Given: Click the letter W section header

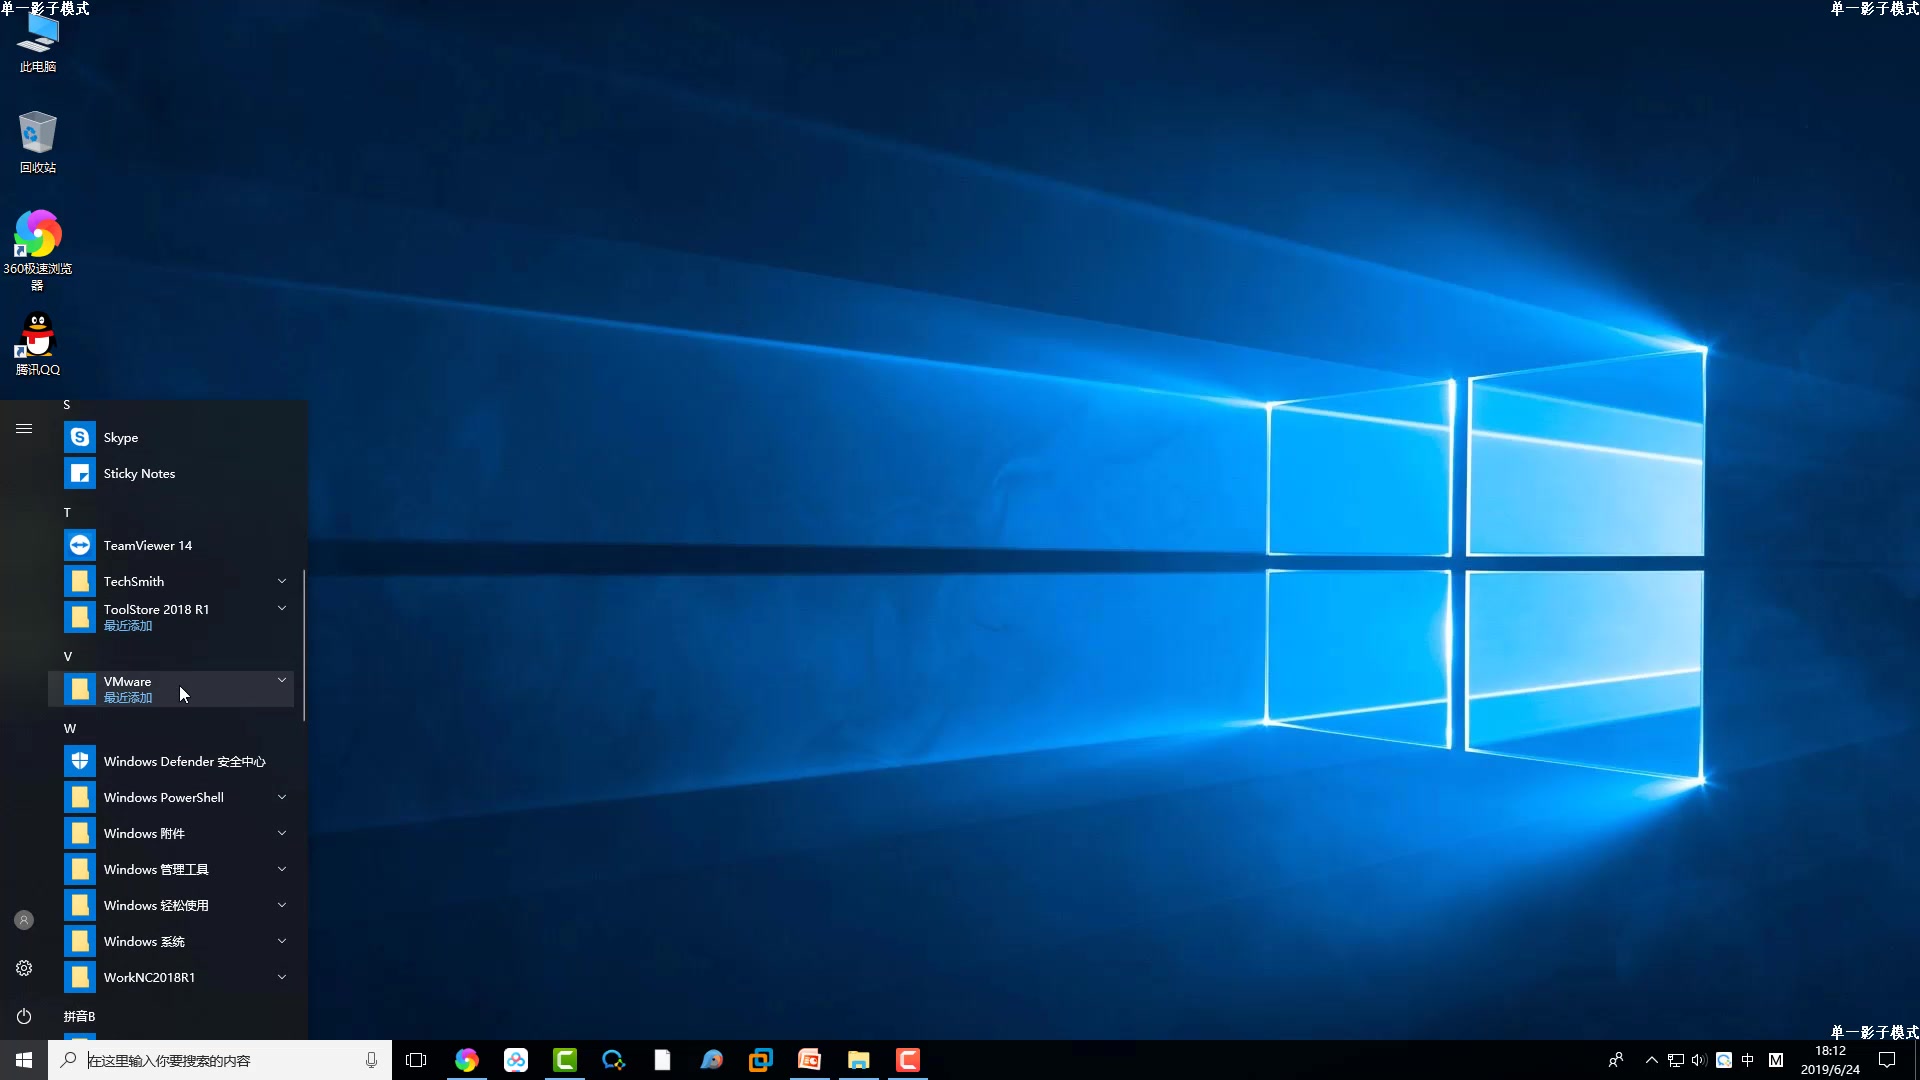Looking at the screenshot, I should (70, 728).
